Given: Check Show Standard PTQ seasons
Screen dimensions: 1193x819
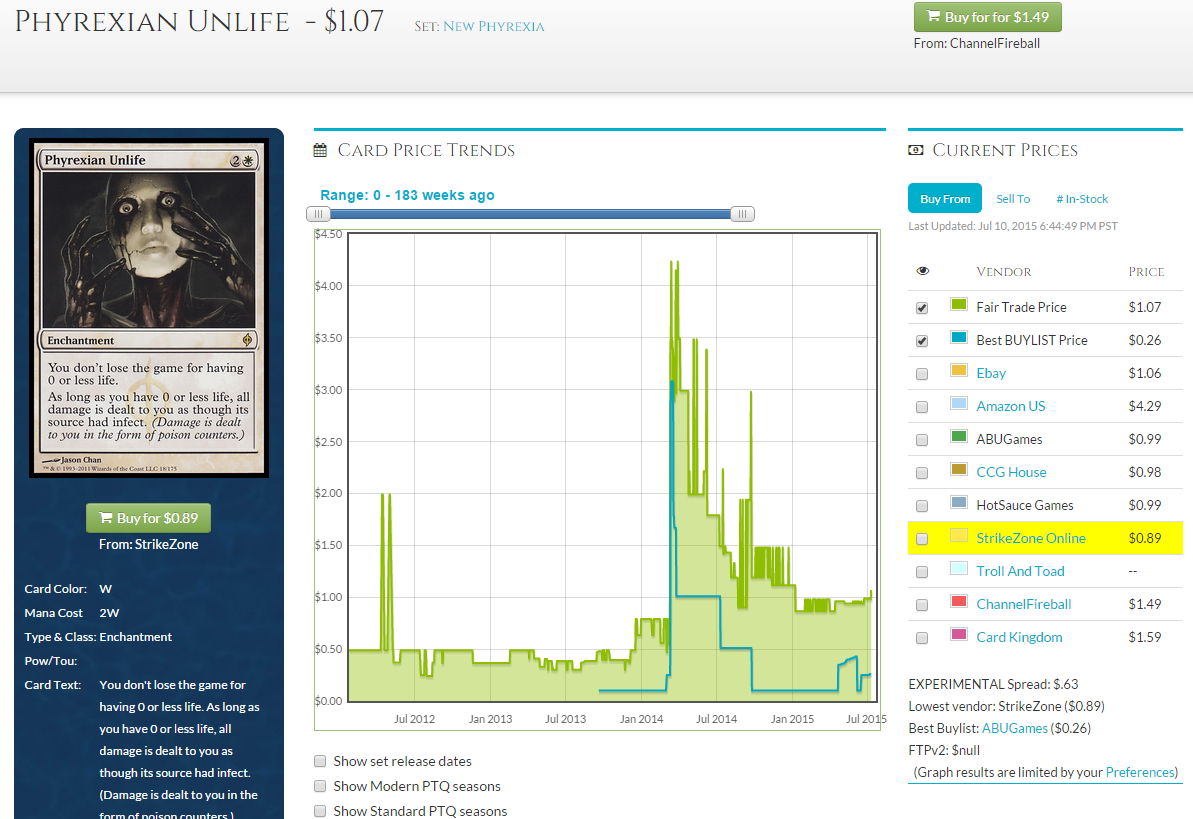Looking at the screenshot, I should [x=320, y=811].
